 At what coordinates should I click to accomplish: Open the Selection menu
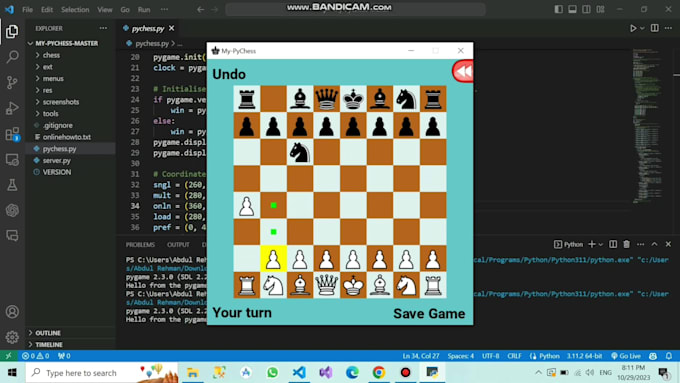tap(75, 10)
